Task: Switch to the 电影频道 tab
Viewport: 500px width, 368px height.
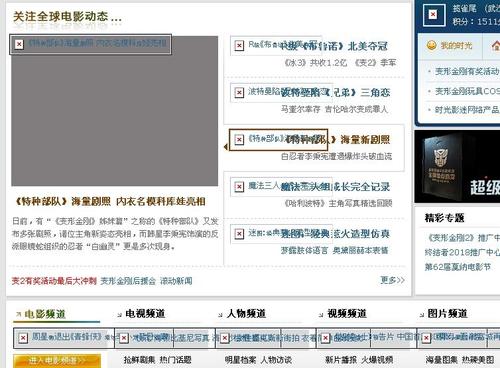Action: coord(45,314)
